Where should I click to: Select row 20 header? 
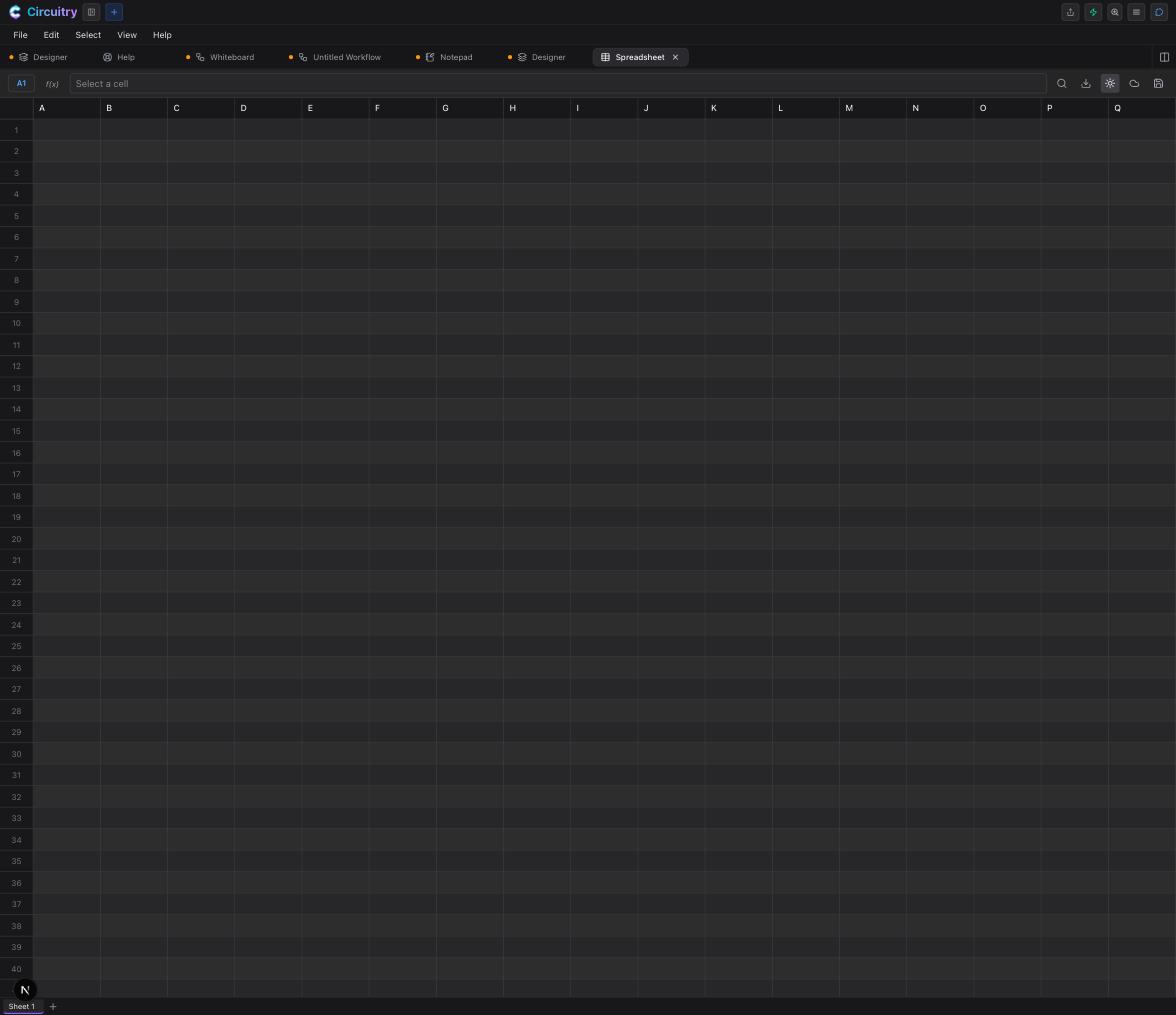16,539
